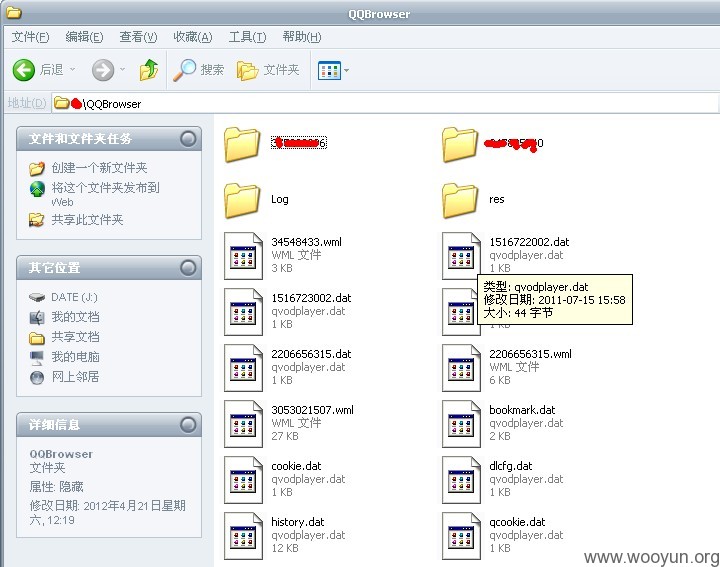Collapse the 文件和文件夹任务 panel
Viewport: 720px width, 567px height.
click(188, 139)
